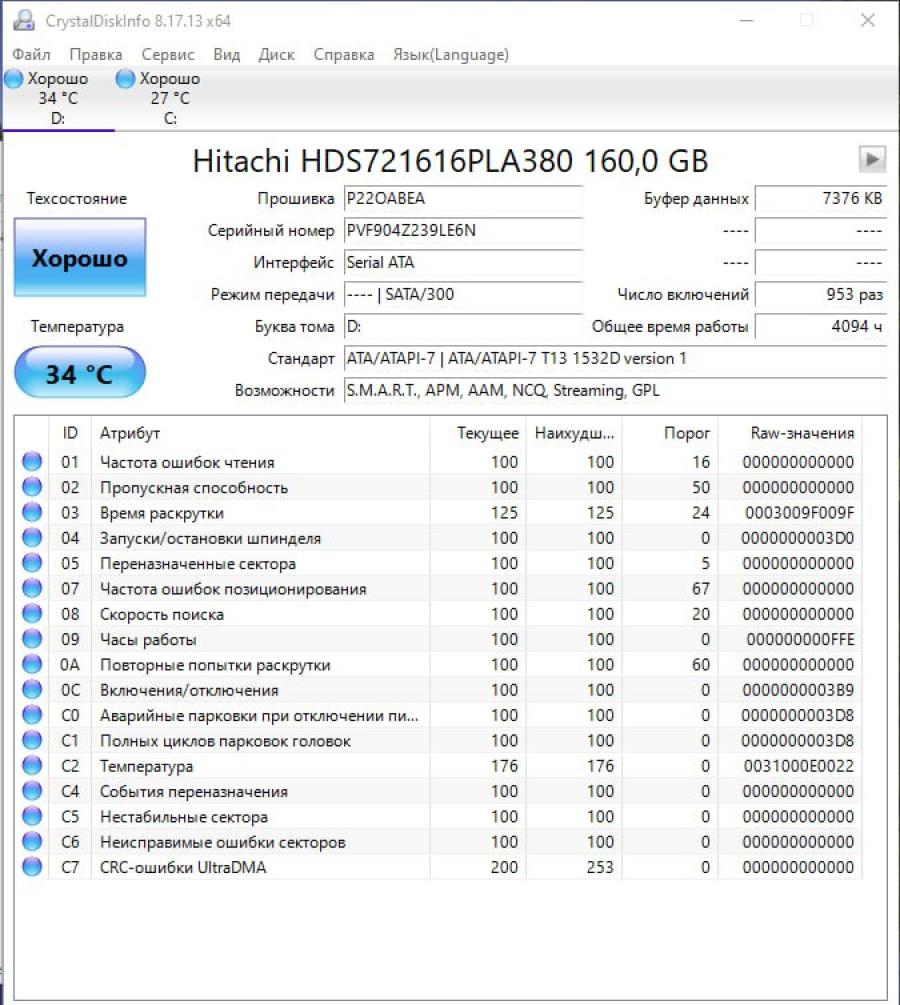Screen dimensions: 900x1005
Task: Click the blue status circle above drive D:
Action: (13, 78)
